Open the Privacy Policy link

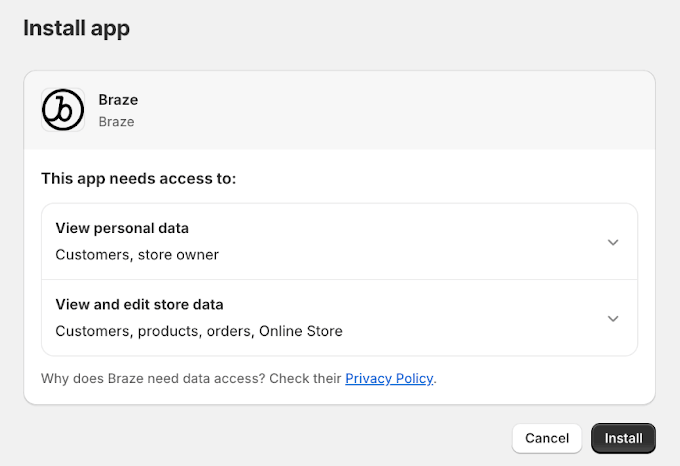[389, 378]
